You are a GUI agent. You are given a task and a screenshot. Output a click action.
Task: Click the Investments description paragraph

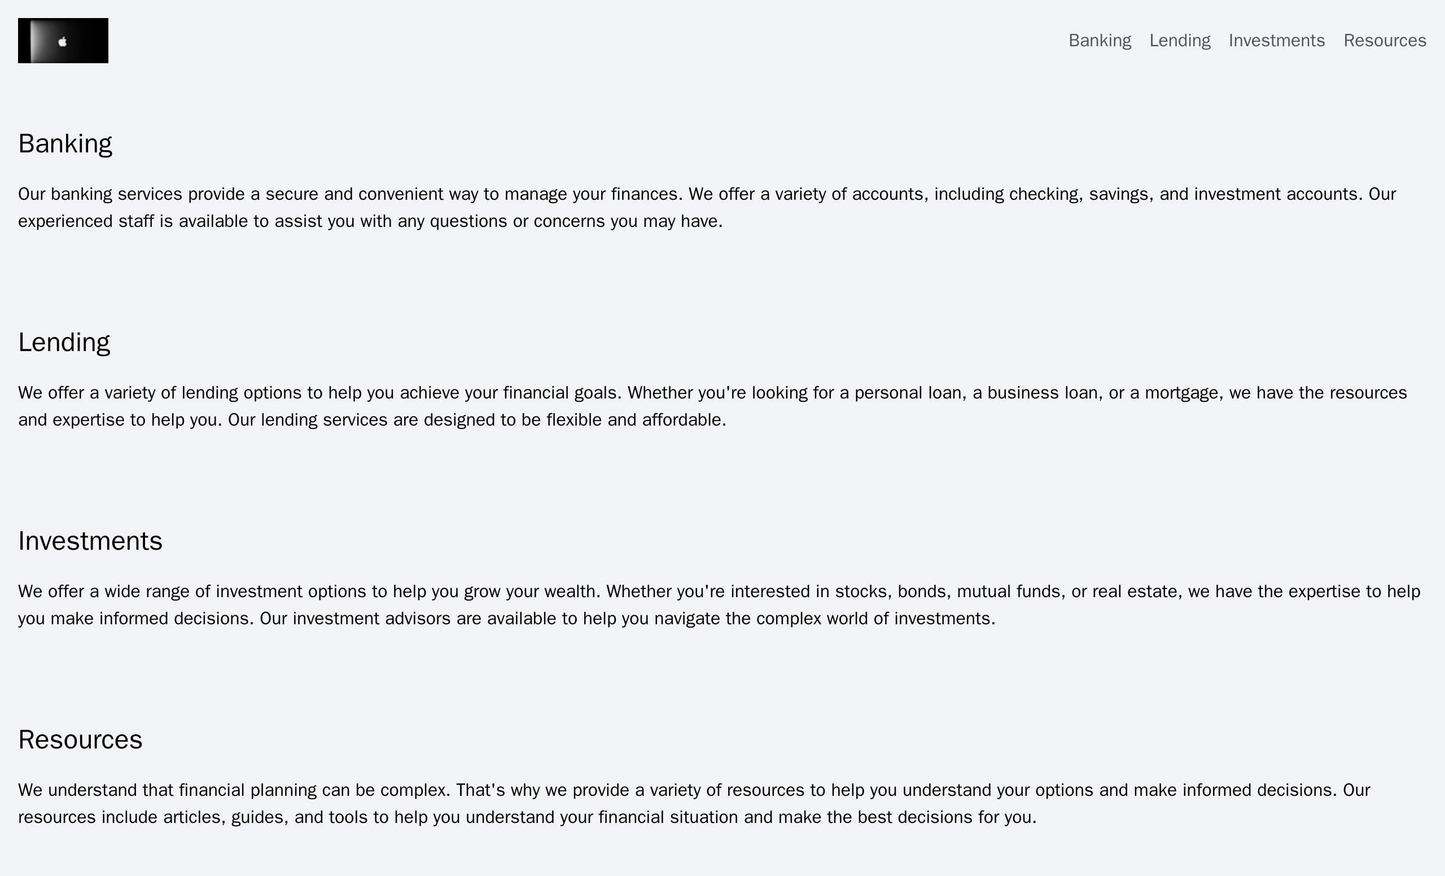pyautogui.click(x=700, y=605)
